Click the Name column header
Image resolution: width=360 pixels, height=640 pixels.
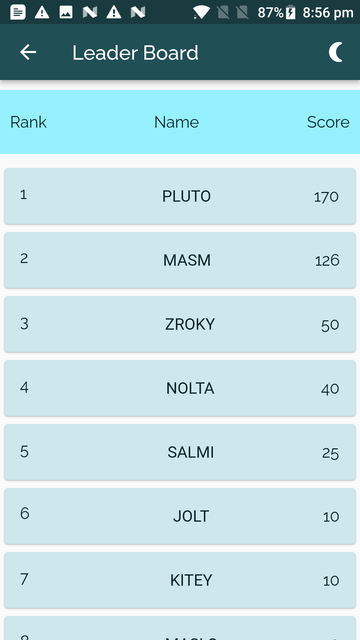tap(176, 122)
